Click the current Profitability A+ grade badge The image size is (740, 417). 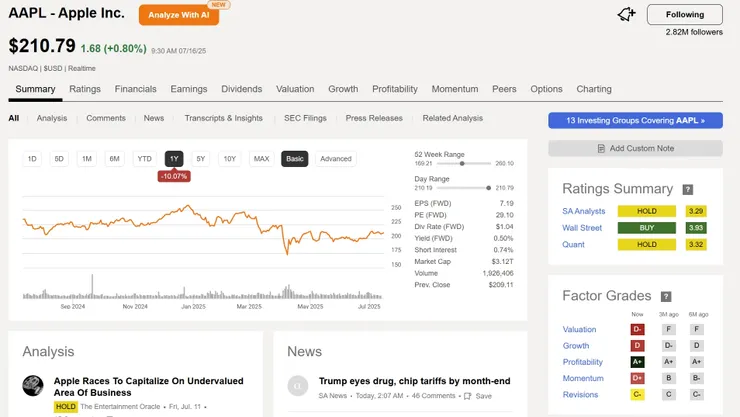click(637, 362)
